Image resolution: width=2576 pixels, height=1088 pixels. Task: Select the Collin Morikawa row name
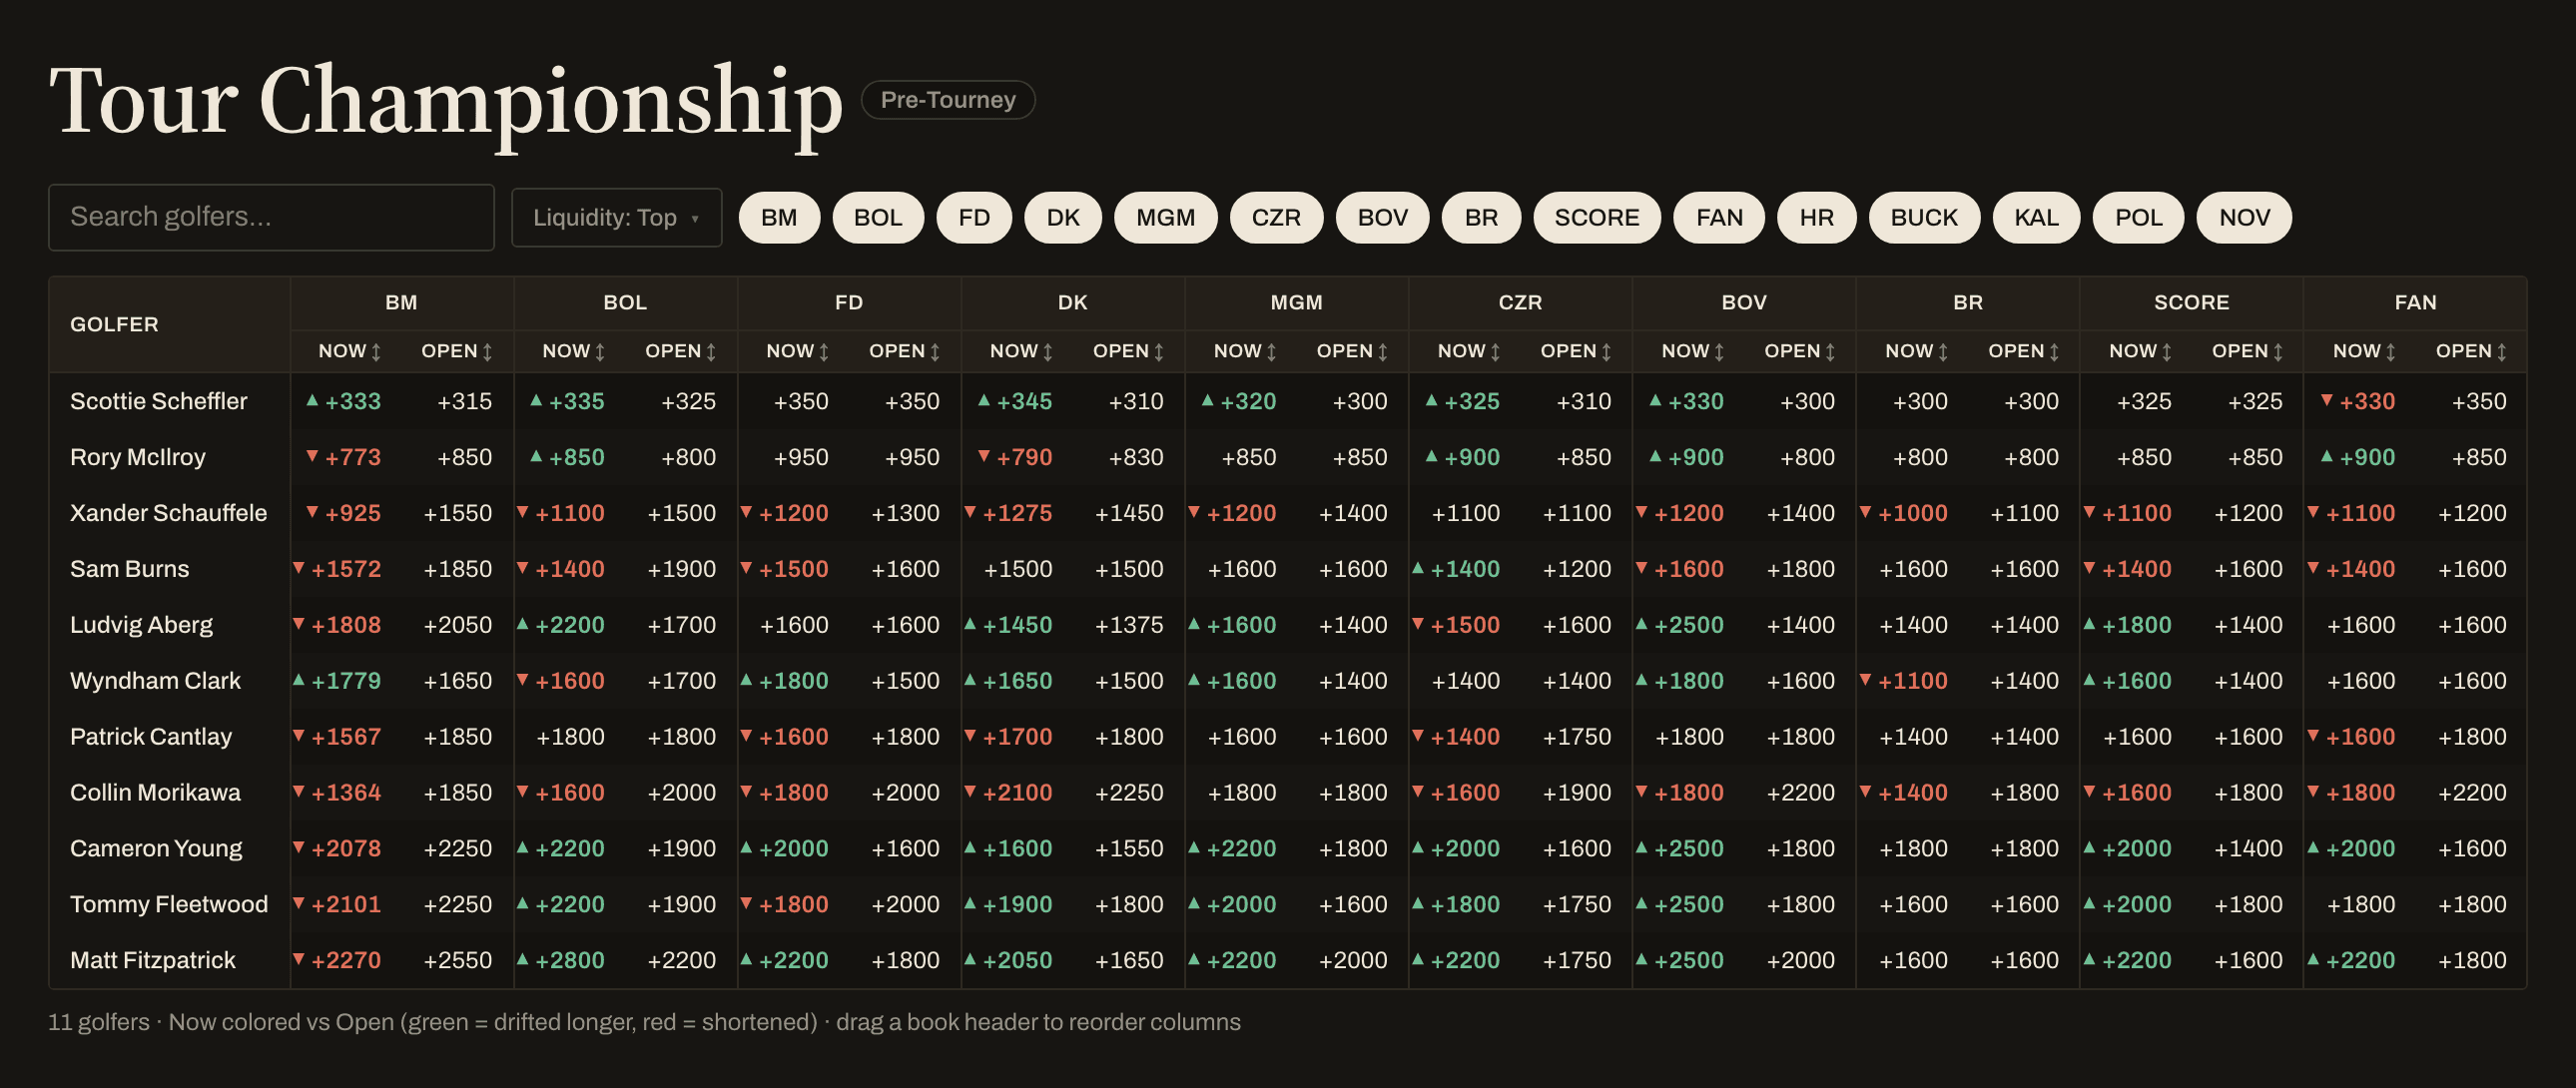click(156, 793)
